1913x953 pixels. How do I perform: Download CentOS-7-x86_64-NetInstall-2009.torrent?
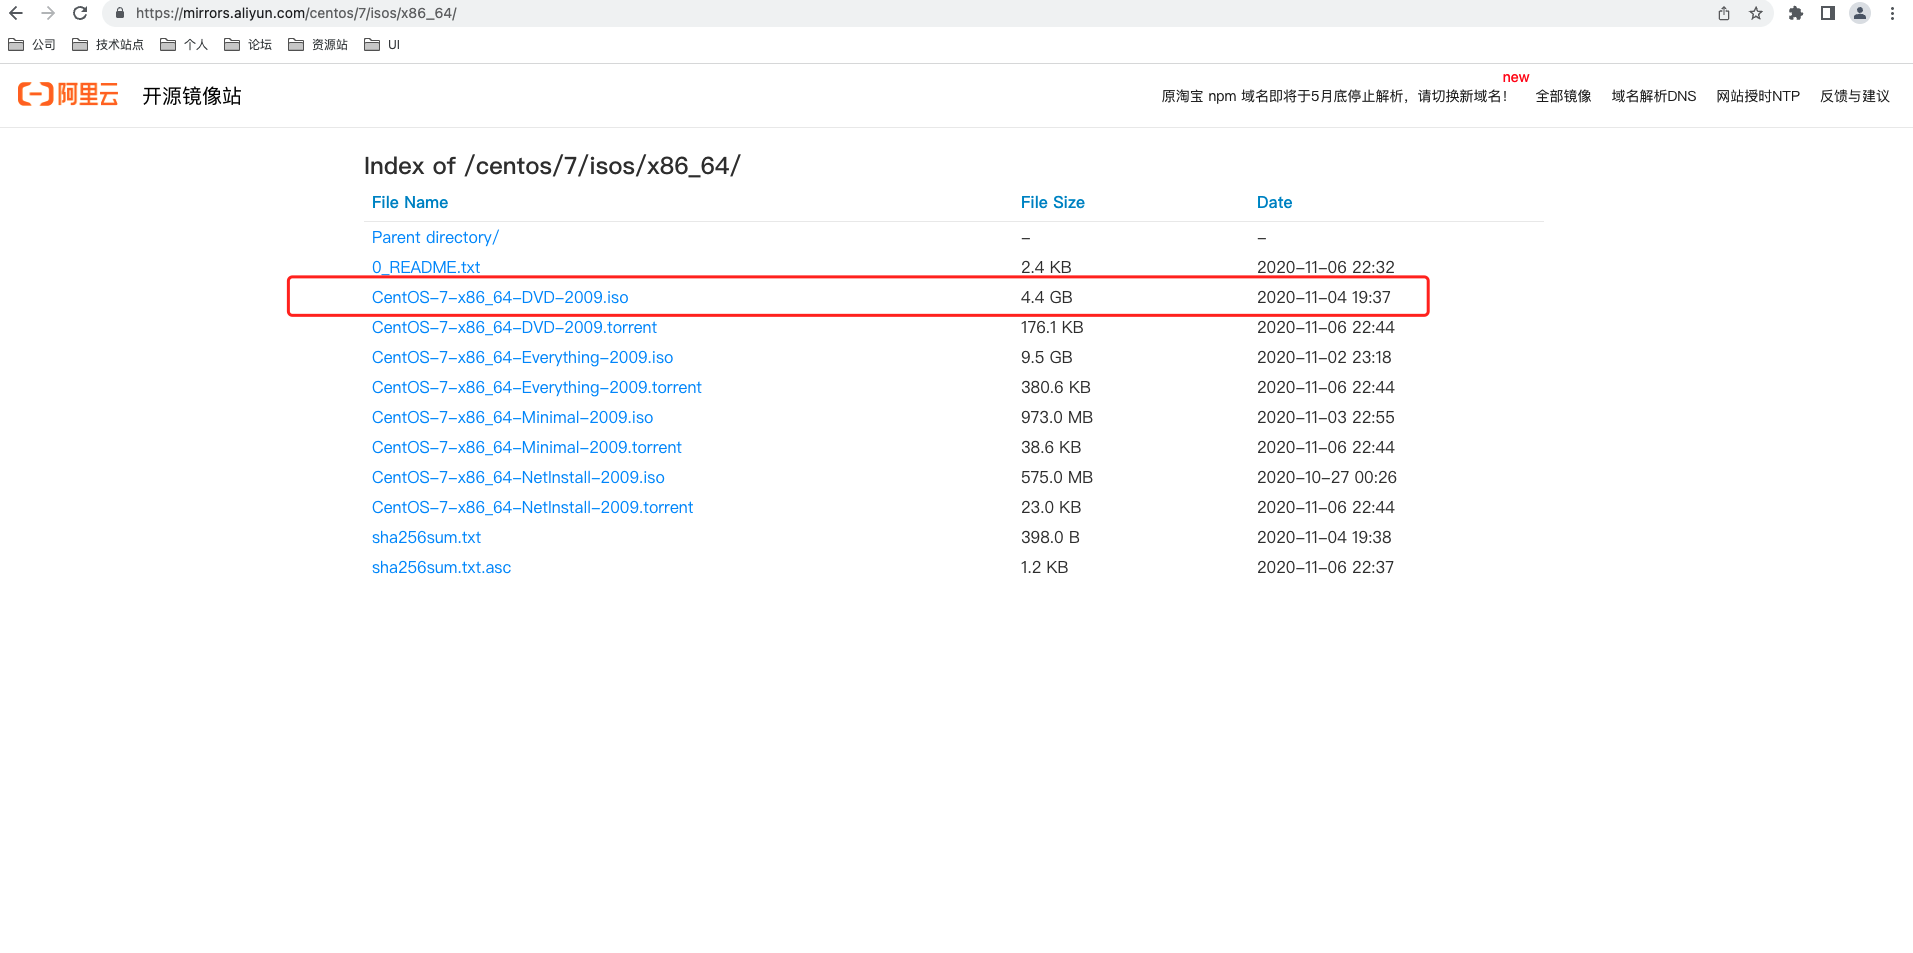532,507
